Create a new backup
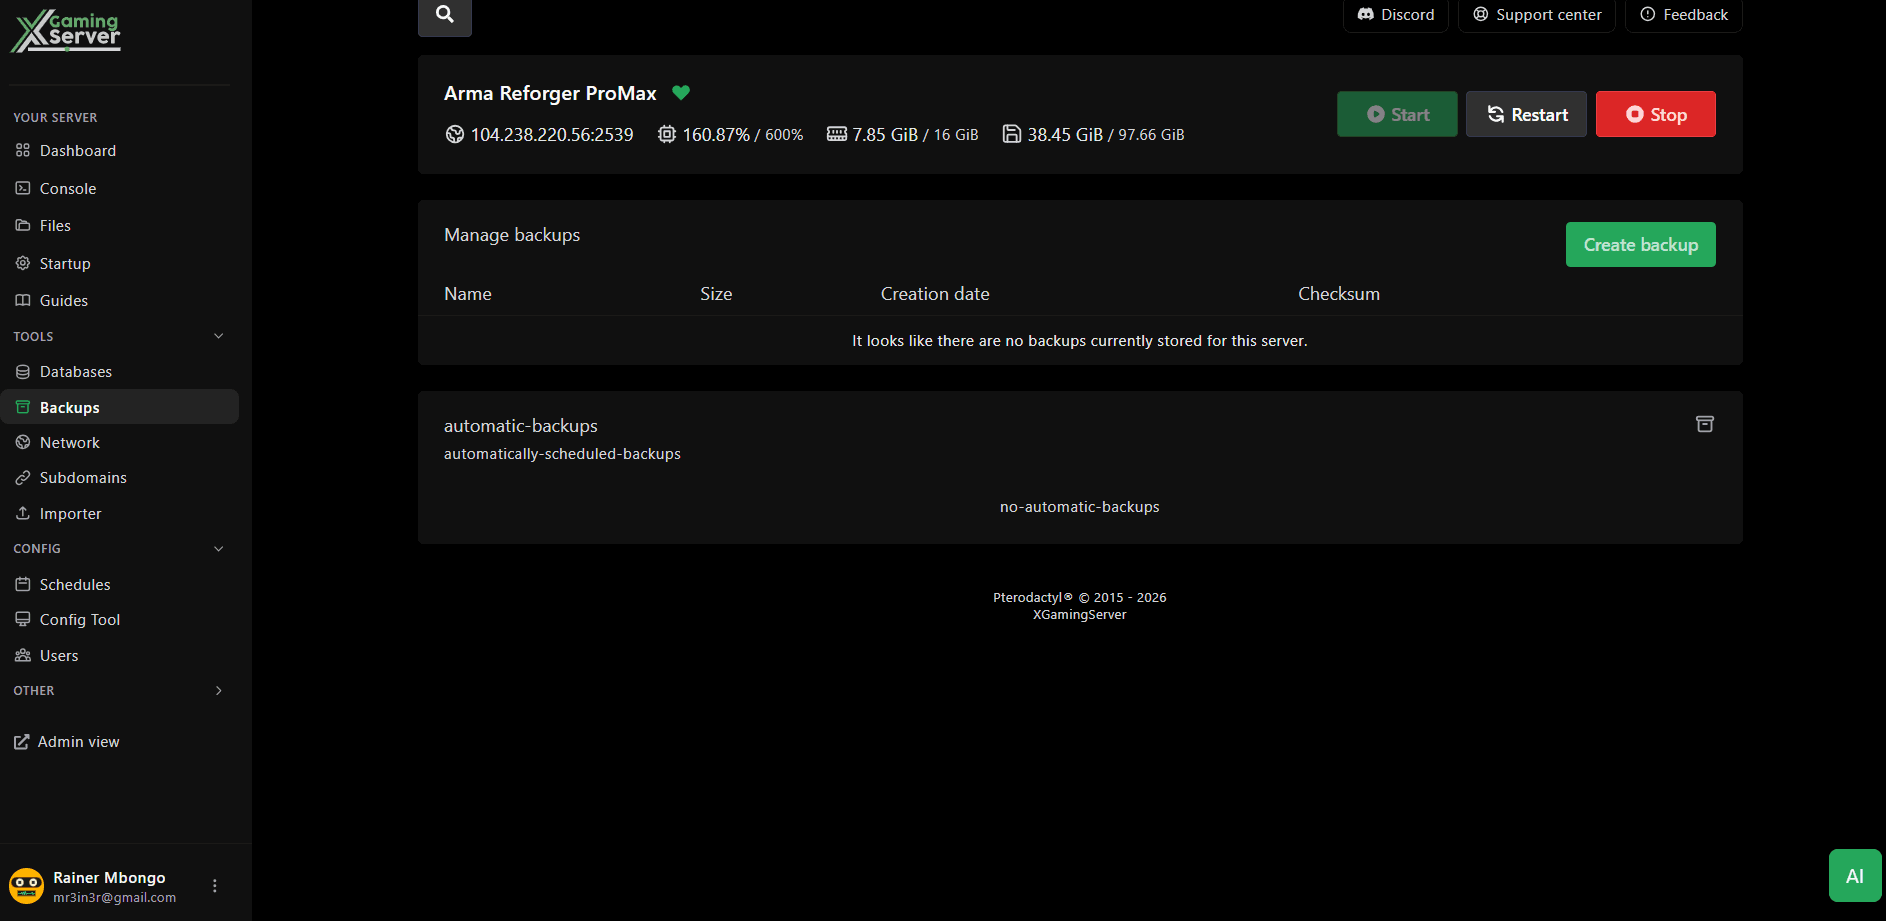Viewport: 1886px width, 921px height. 1640,244
